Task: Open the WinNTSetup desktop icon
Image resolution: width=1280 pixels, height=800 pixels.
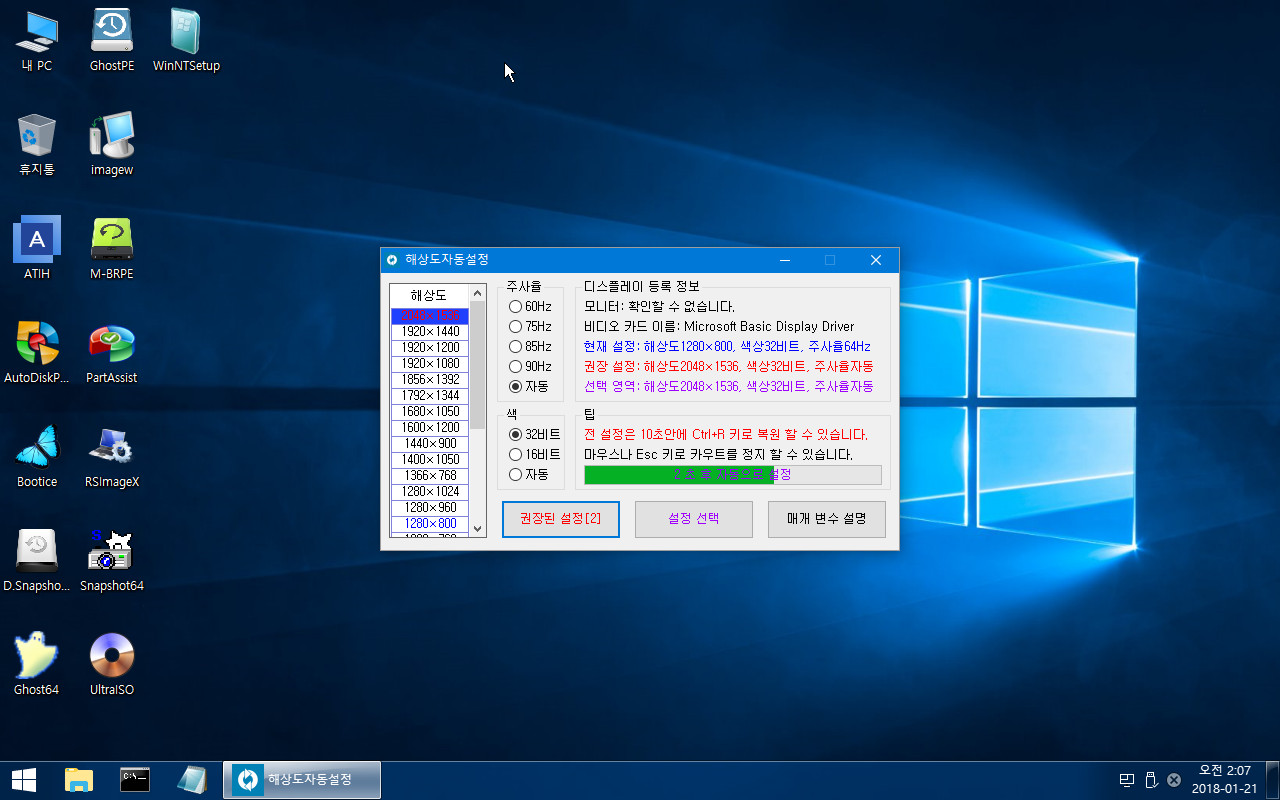Action: tap(186, 40)
